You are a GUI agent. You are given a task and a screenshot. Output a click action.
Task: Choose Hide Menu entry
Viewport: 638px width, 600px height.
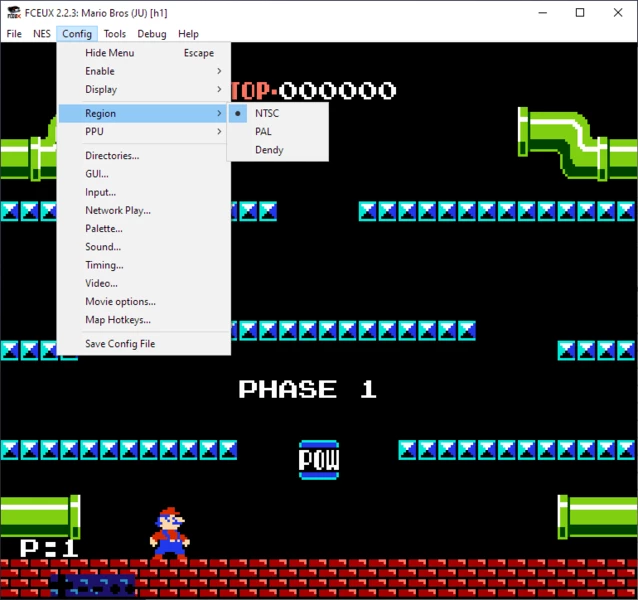coord(144,53)
